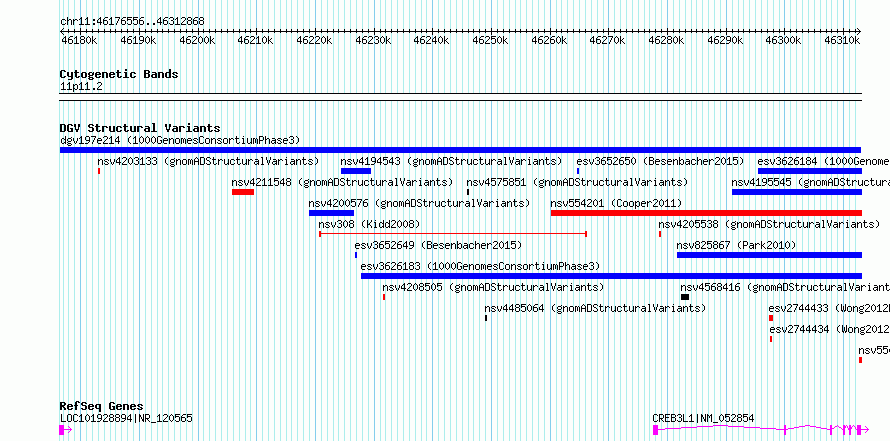Click the dgv197e214 1000Genomes label
Screen dimensions: 890x441
click(180, 140)
